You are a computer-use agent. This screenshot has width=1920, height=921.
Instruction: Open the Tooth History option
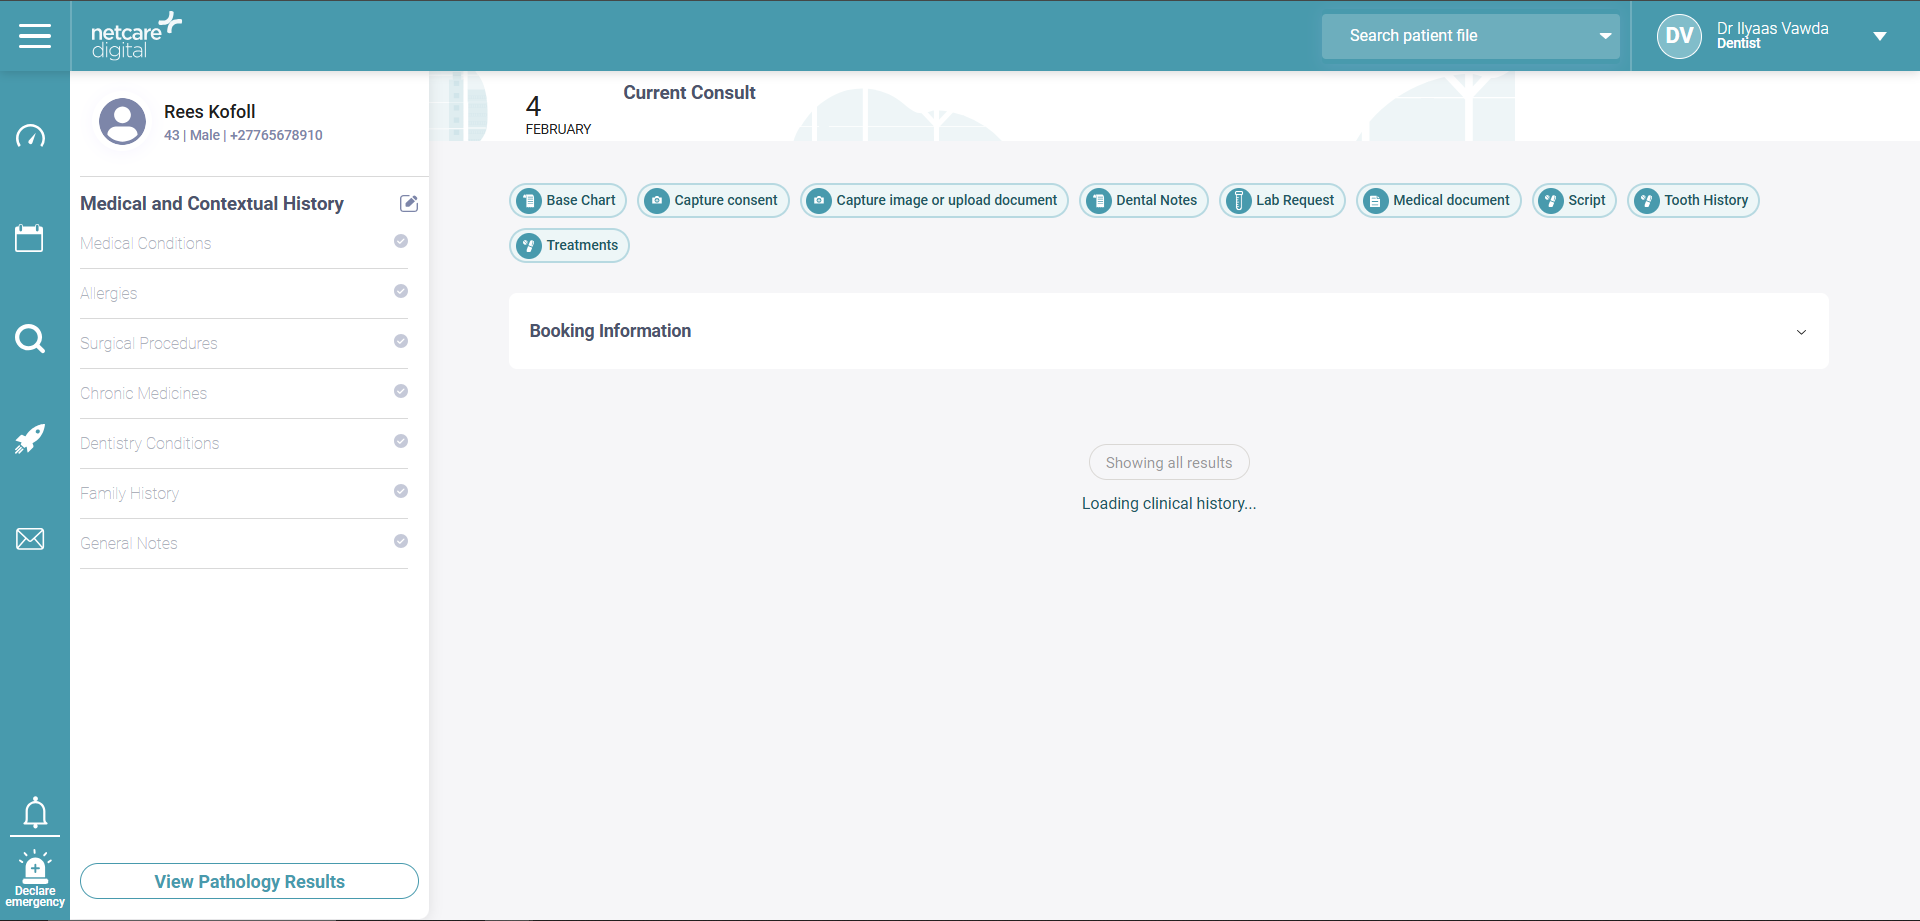tap(1693, 200)
